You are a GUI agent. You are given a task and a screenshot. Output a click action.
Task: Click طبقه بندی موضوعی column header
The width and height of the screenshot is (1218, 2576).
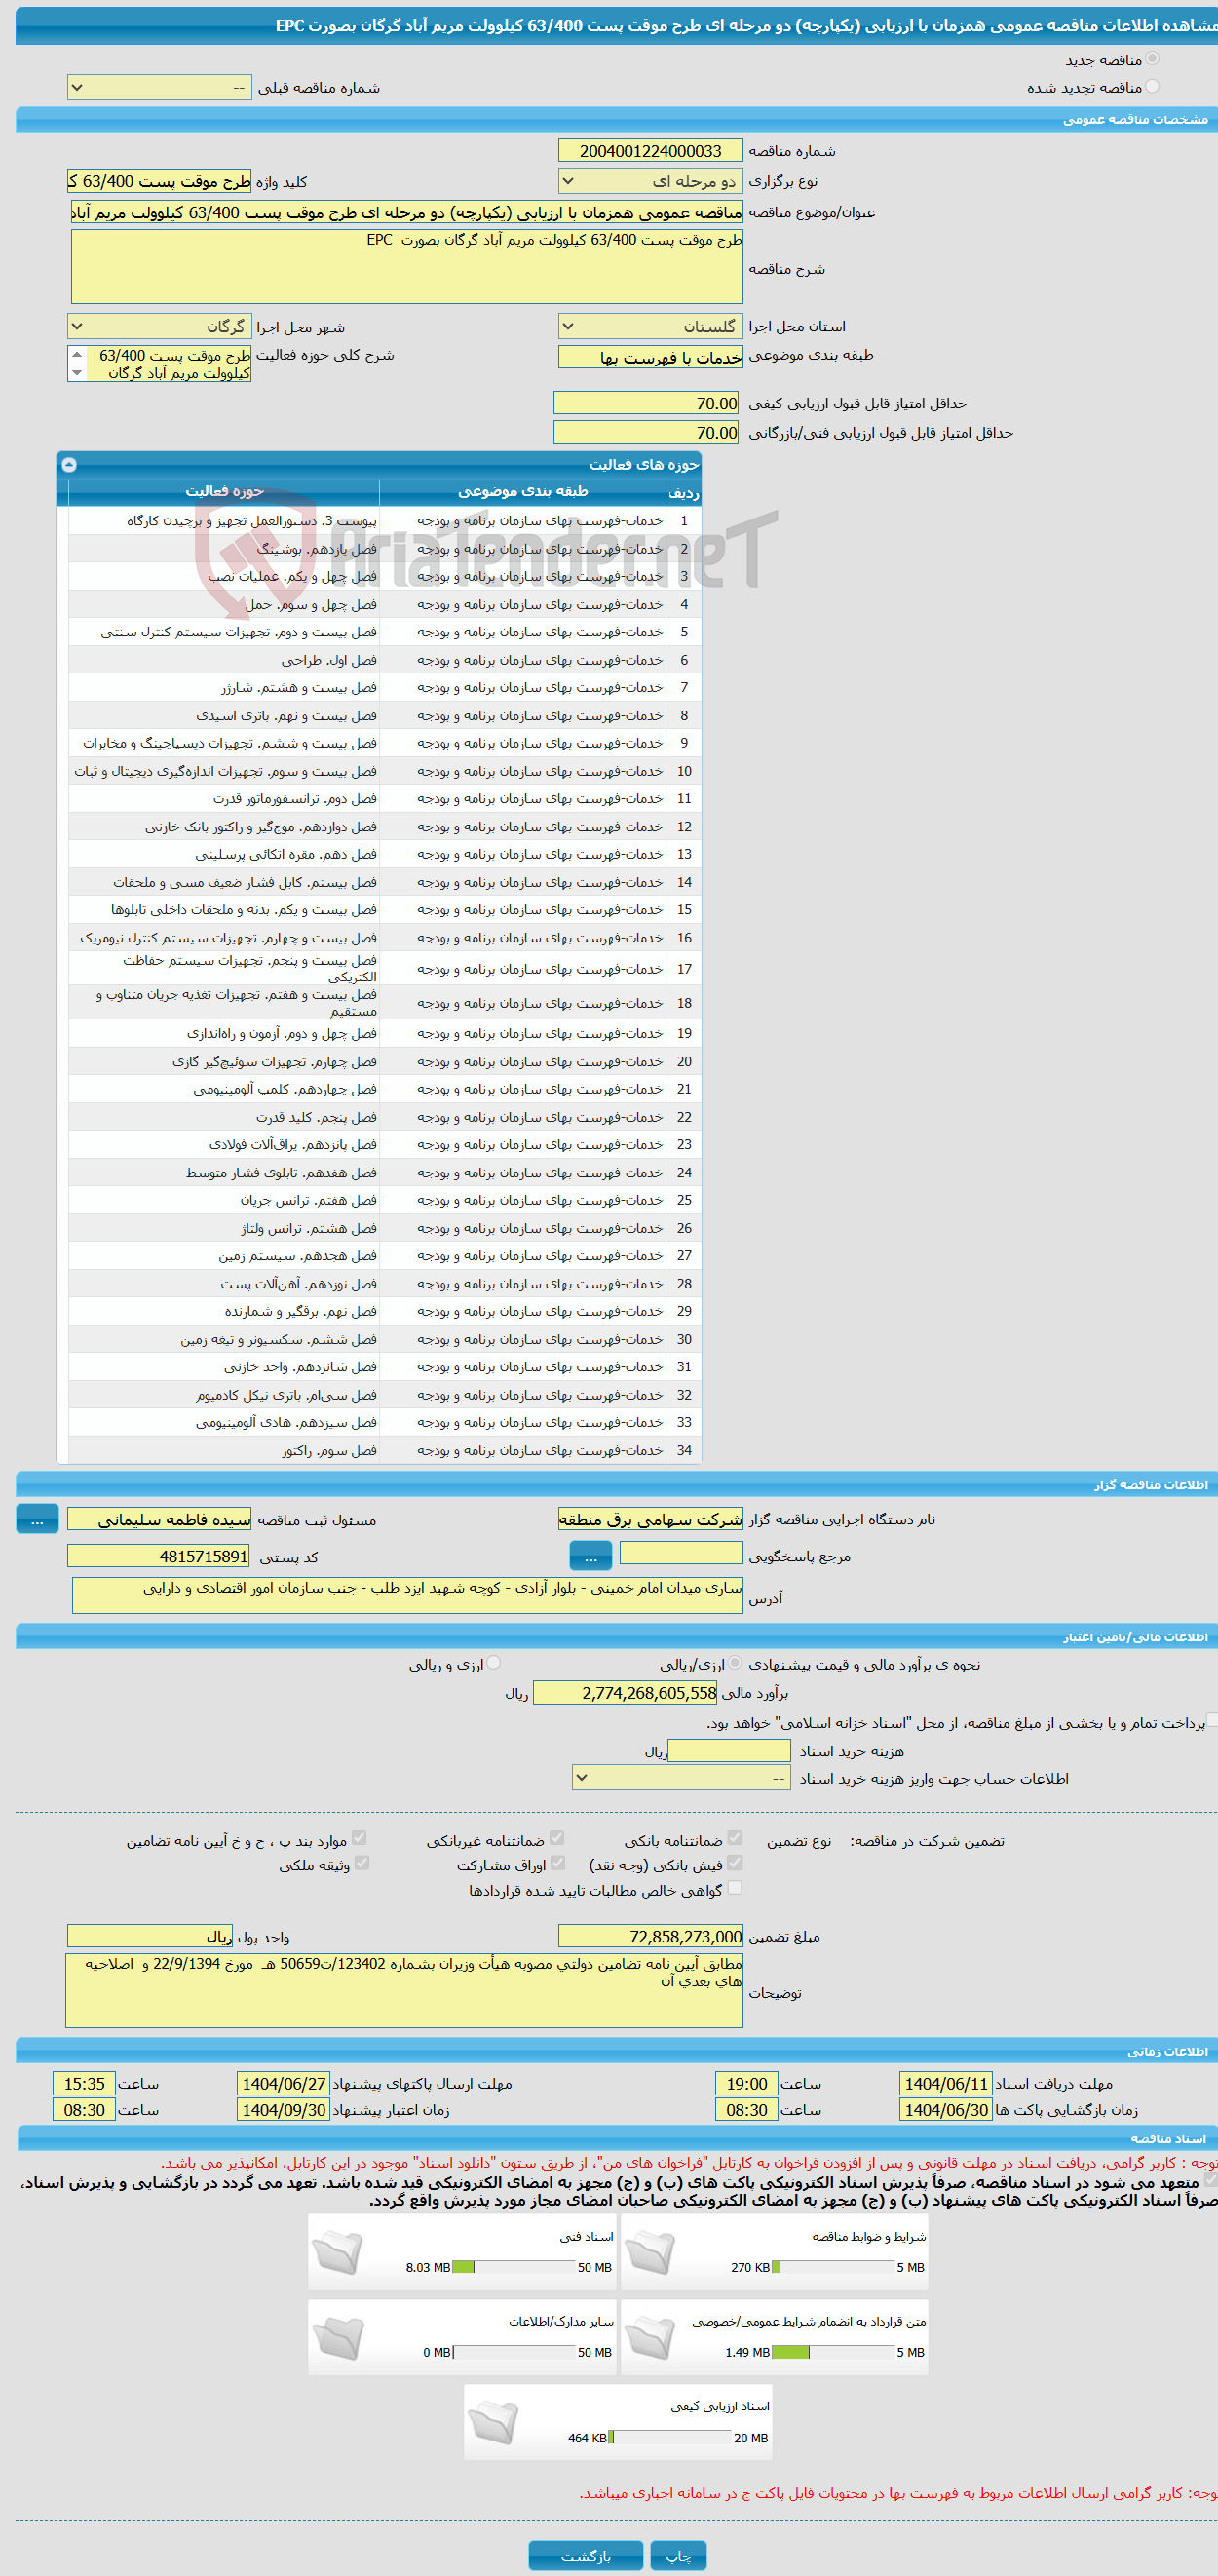[523, 492]
